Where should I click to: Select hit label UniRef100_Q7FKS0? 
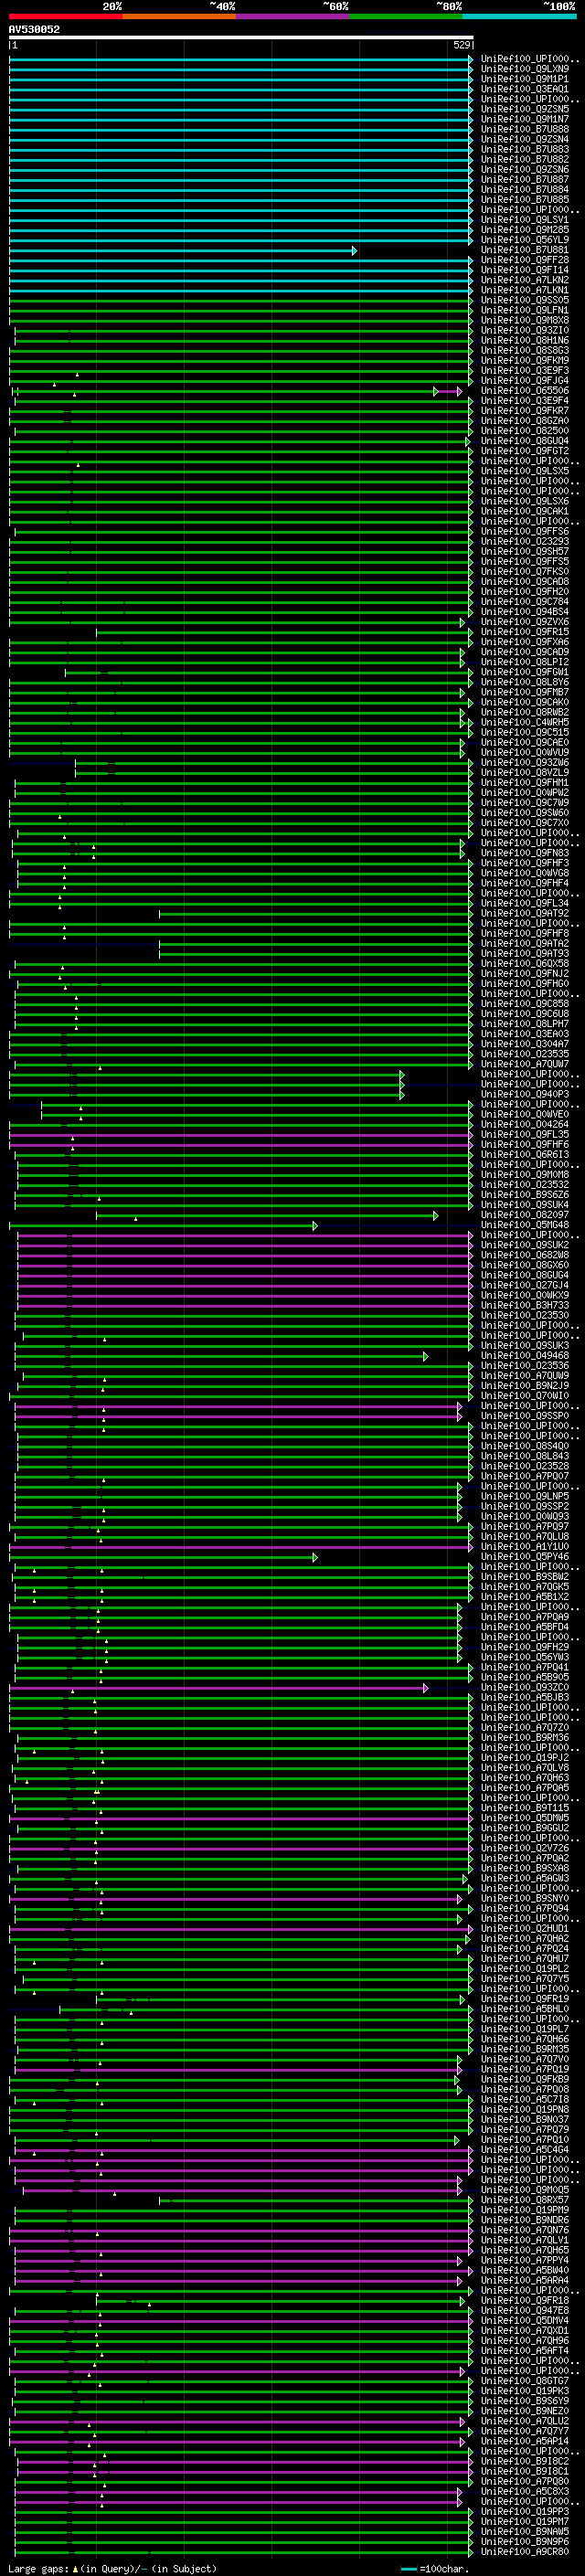pyautogui.click(x=525, y=571)
